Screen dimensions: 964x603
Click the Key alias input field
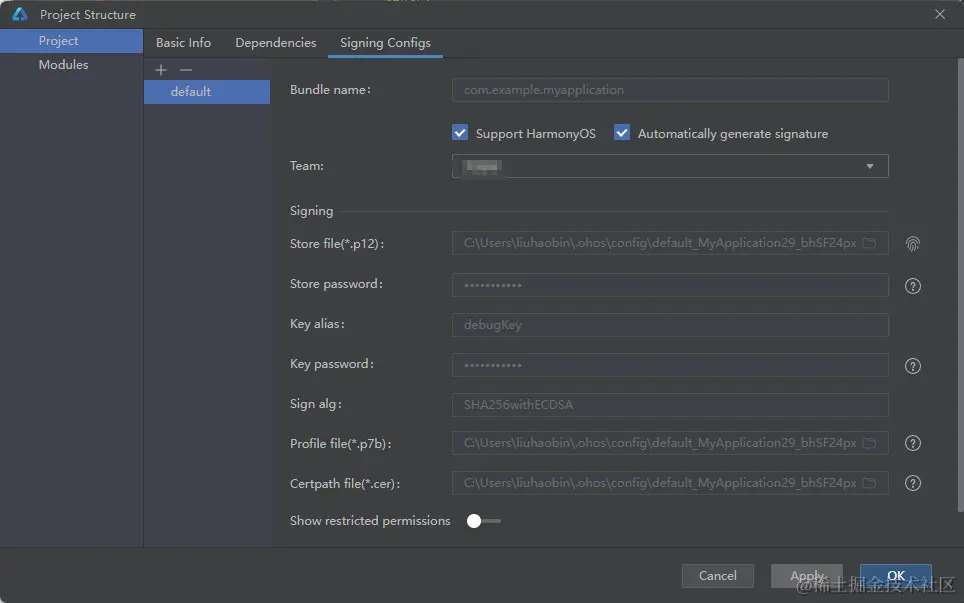pos(670,325)
